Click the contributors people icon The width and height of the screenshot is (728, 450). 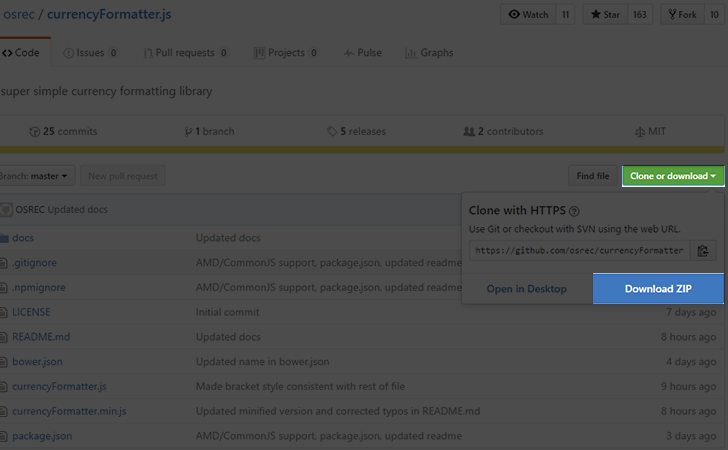point(468,131)
